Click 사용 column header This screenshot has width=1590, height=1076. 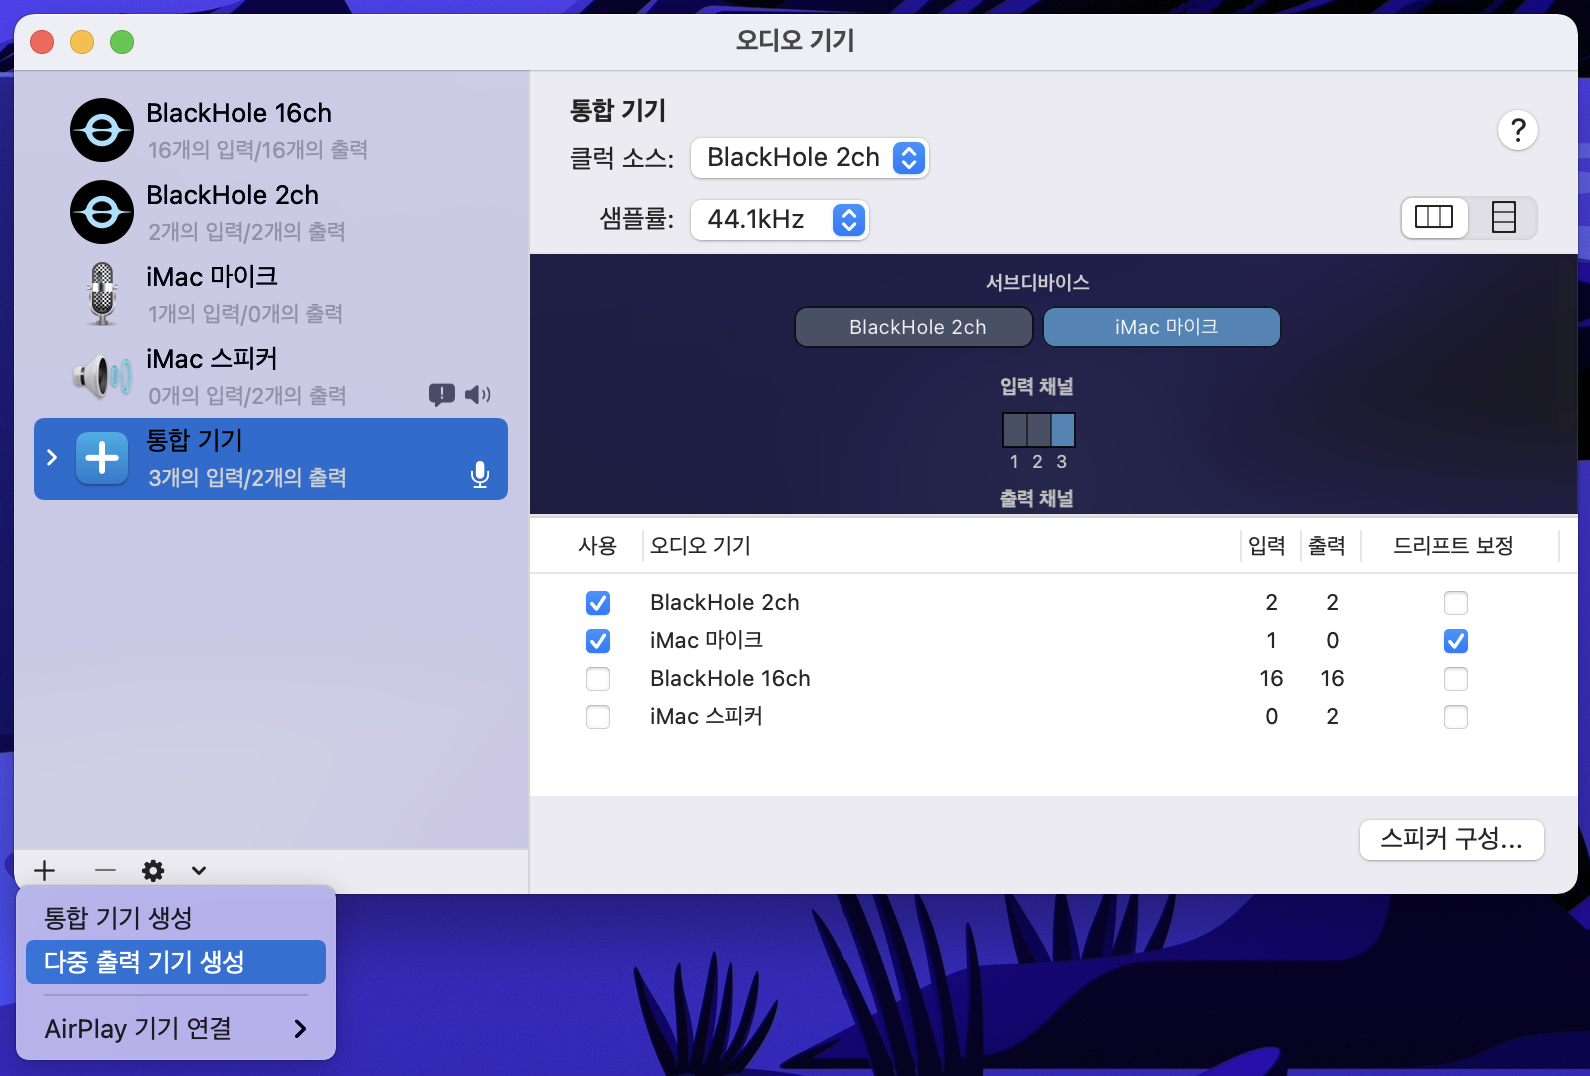coord(597,546)
